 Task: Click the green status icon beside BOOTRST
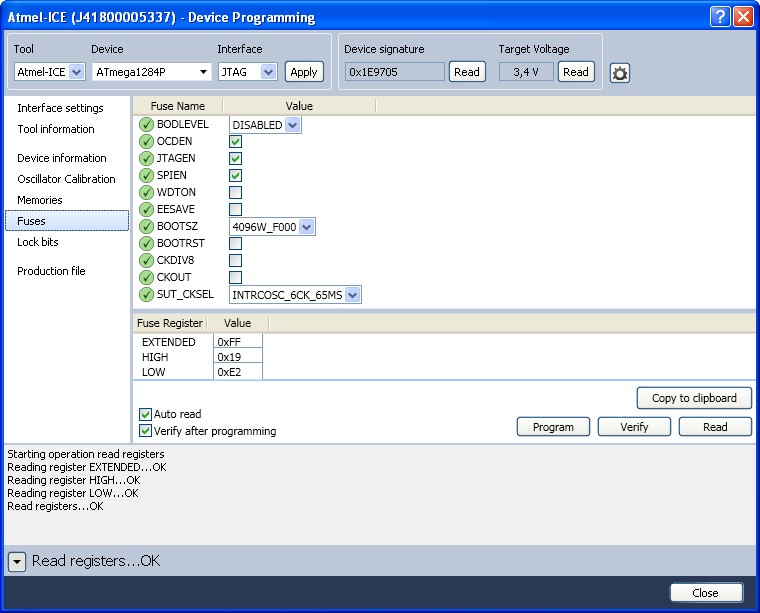pyautogui.click(x=146, y=243)
